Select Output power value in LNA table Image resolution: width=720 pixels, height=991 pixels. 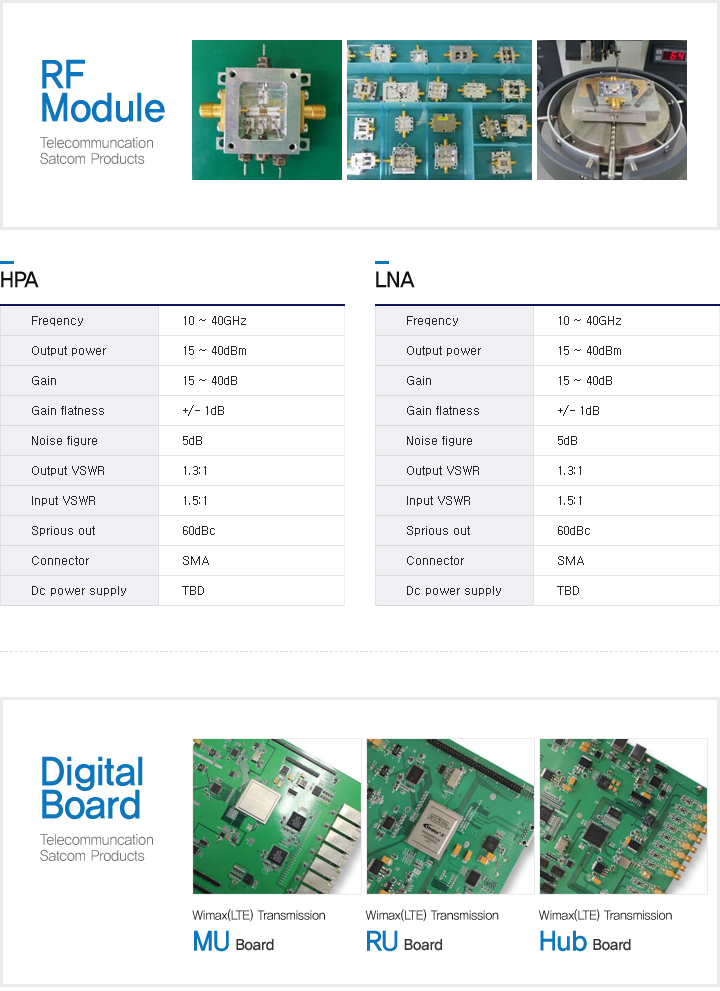[x=589, y=351]
